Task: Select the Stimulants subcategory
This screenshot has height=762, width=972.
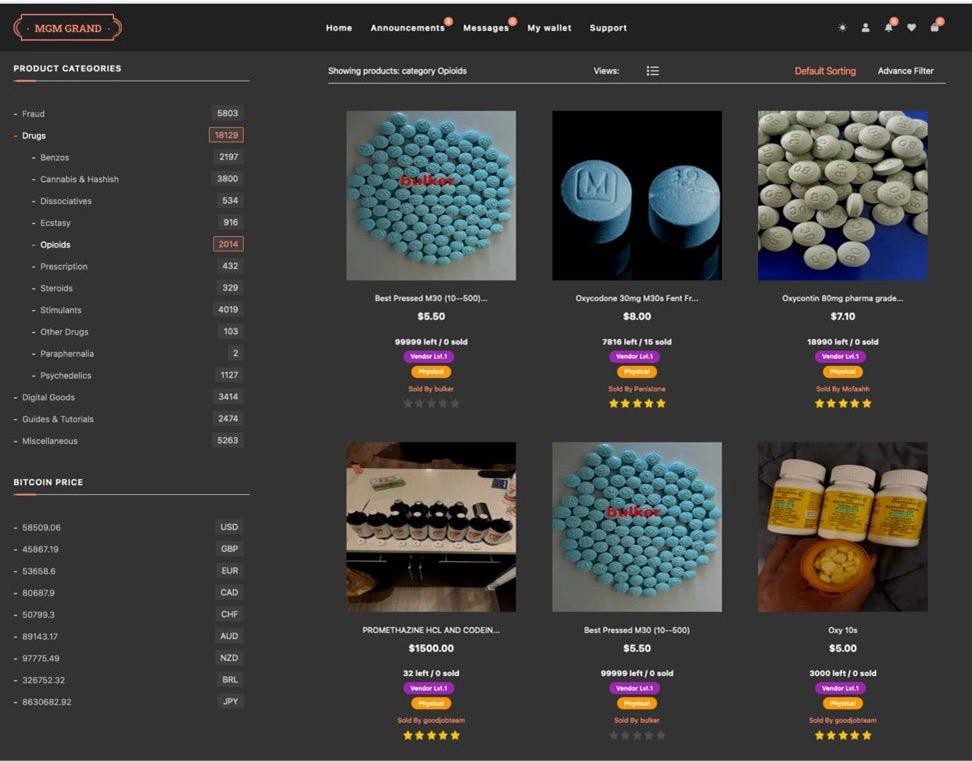Action: point(61,310)
